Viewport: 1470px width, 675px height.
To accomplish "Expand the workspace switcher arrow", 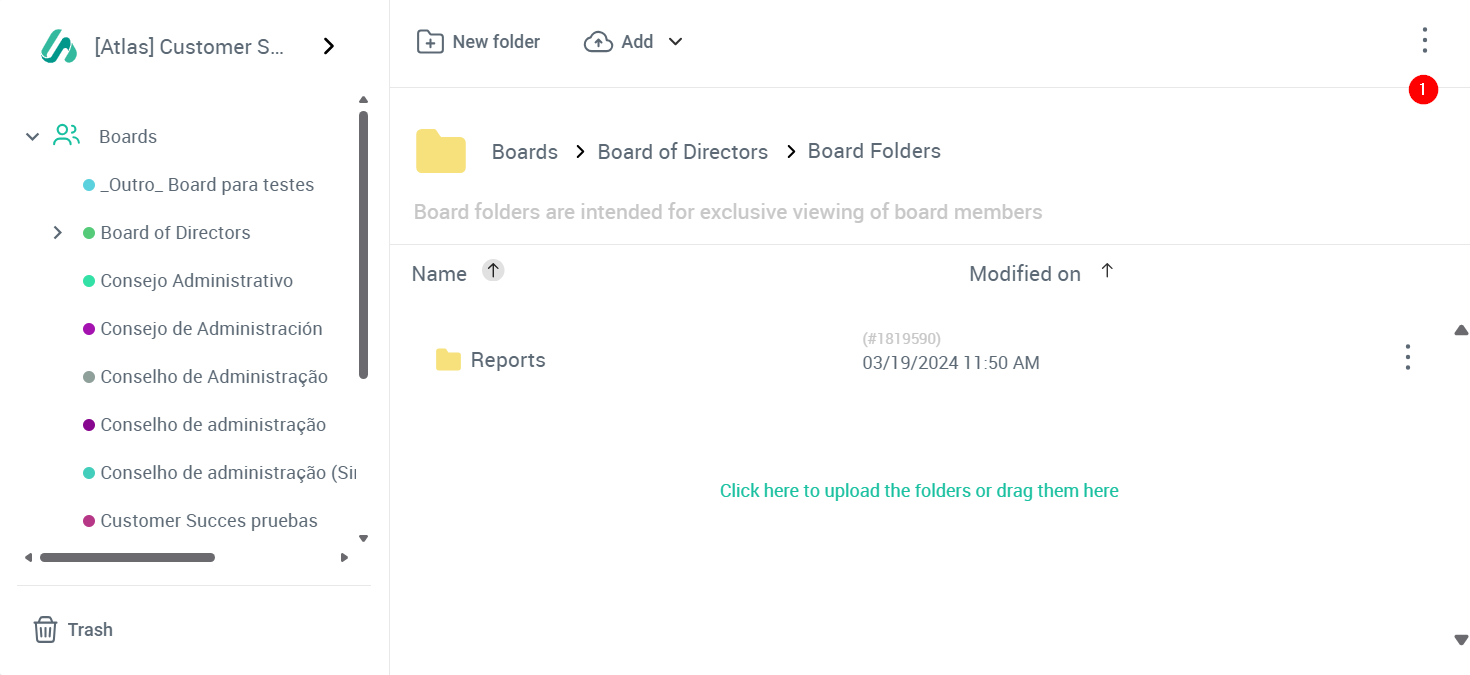I will click(x=329, y=46).
